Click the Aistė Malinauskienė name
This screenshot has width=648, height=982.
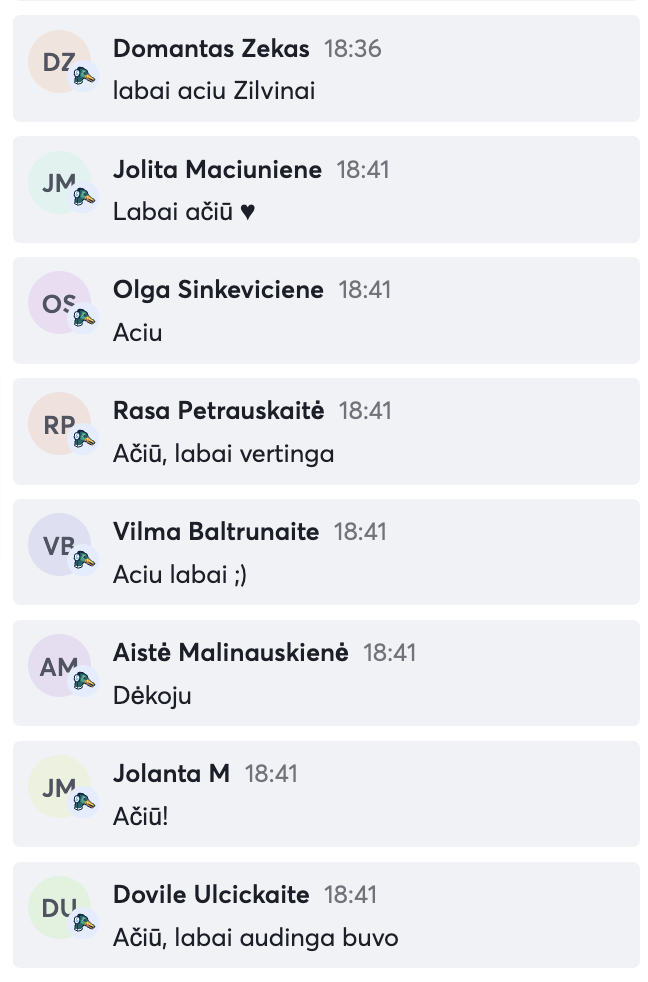click(230, 653)
